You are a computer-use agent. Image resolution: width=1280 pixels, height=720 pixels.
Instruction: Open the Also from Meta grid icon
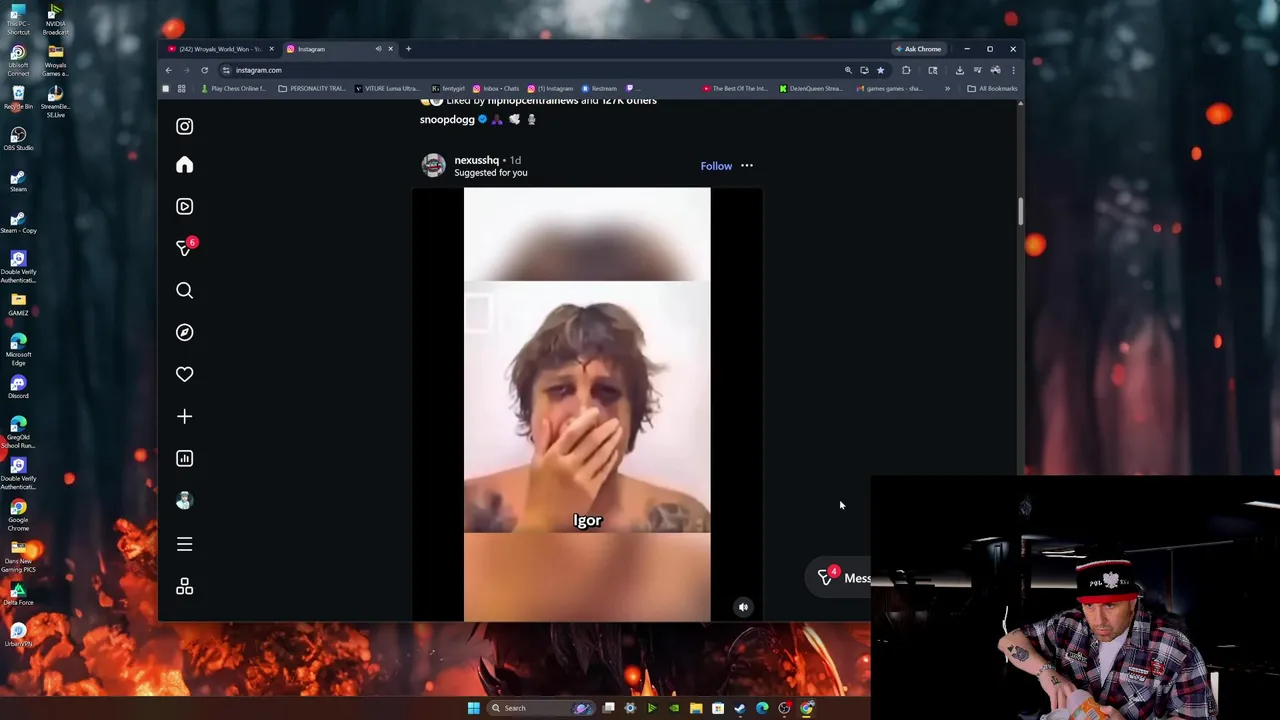(184, 587)
